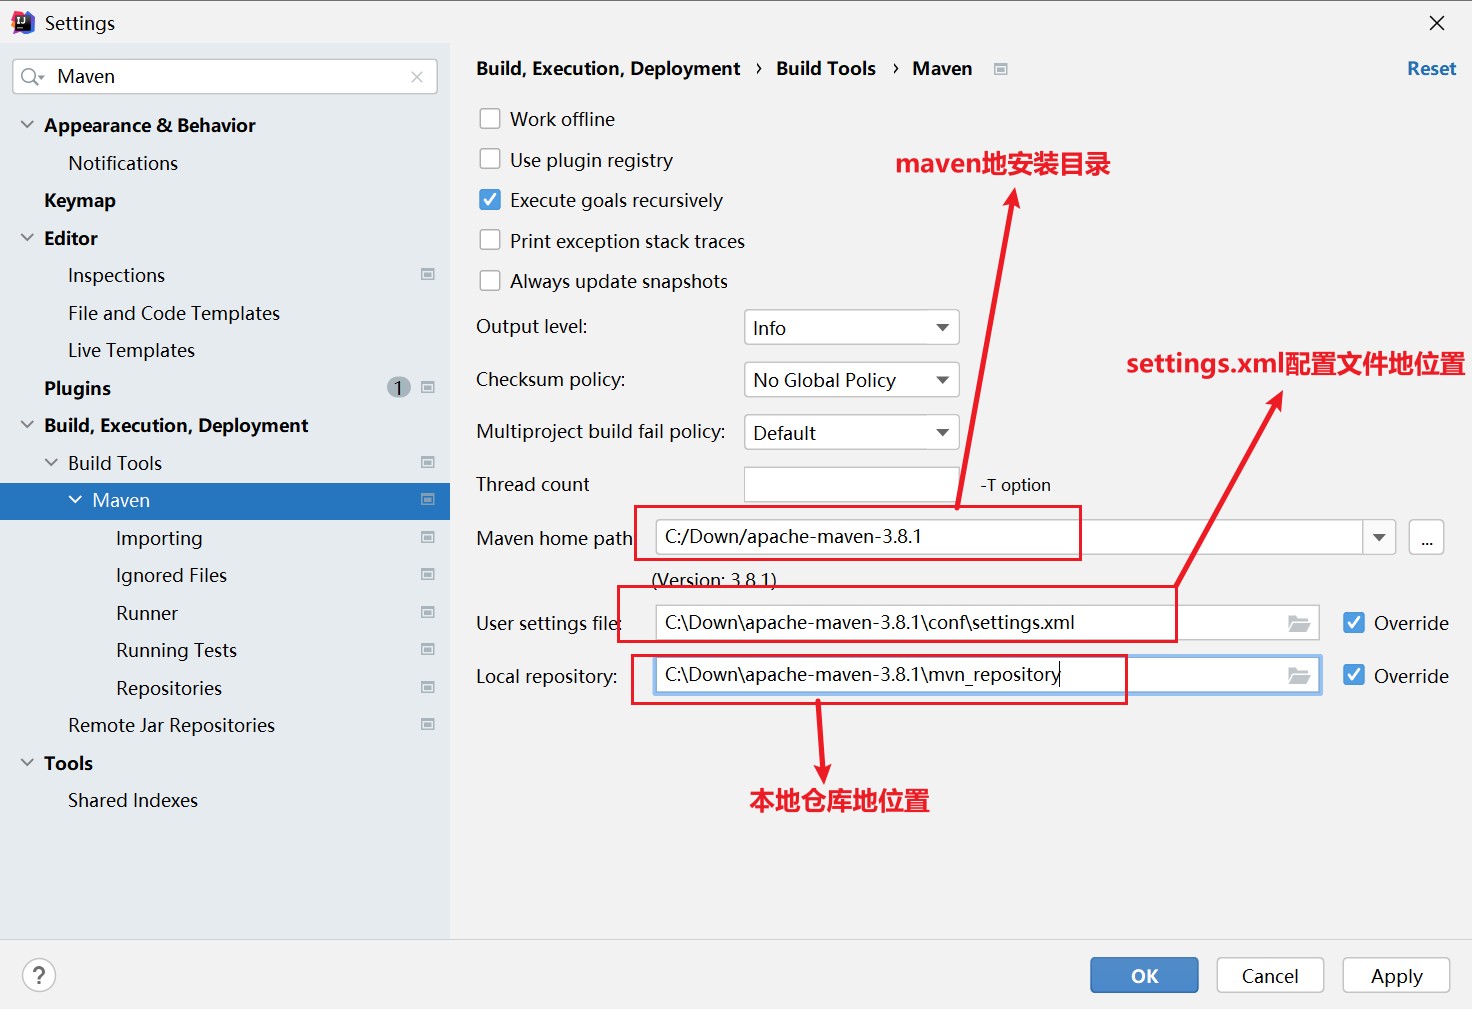Image resolution: width=1472 pixels, height=1009 pixels.
Task: Open Output level dropdown showing Info
Action: pos(851,327)
